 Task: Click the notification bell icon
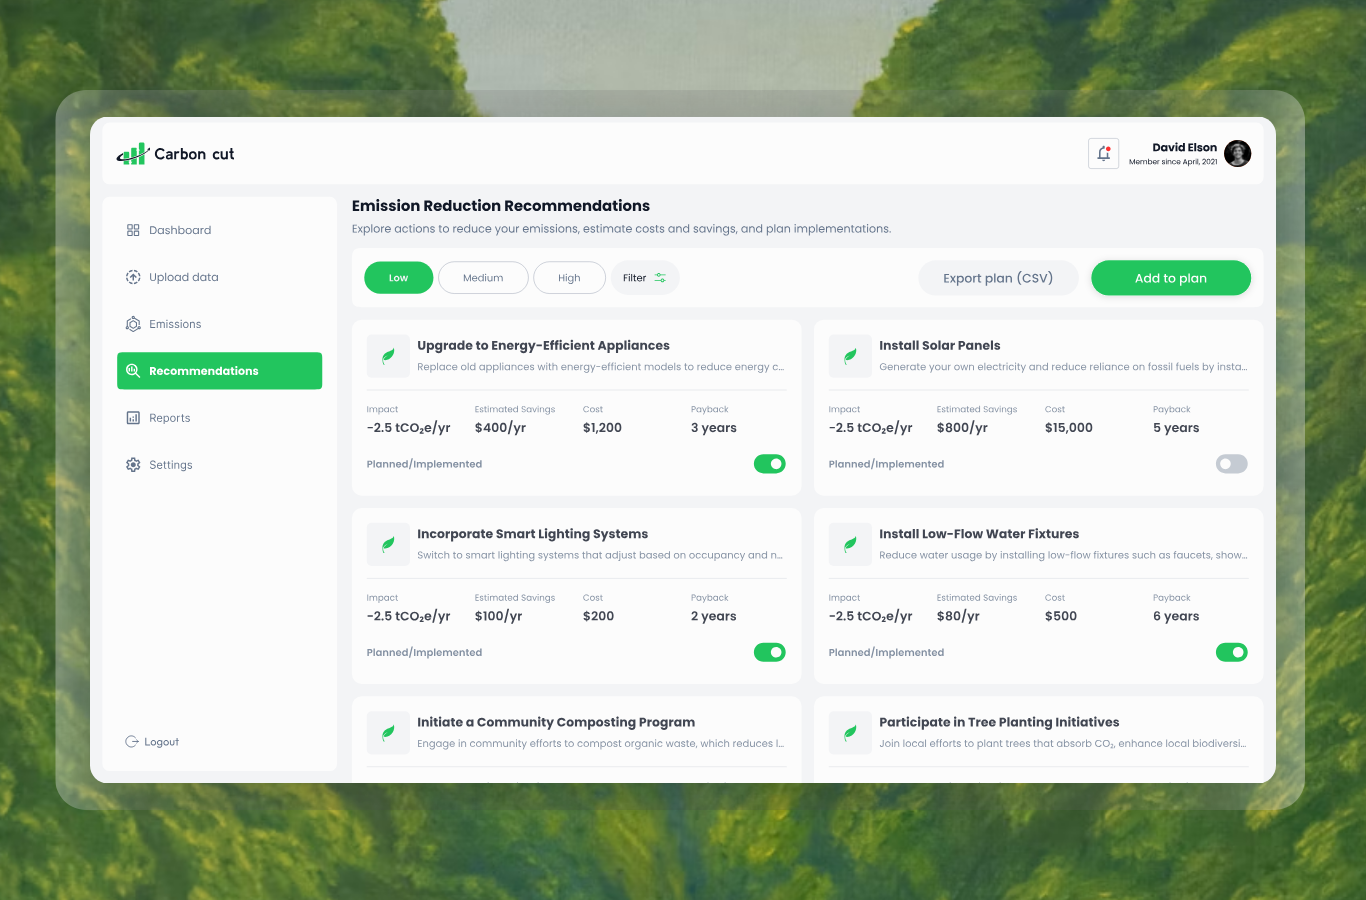1103,154
